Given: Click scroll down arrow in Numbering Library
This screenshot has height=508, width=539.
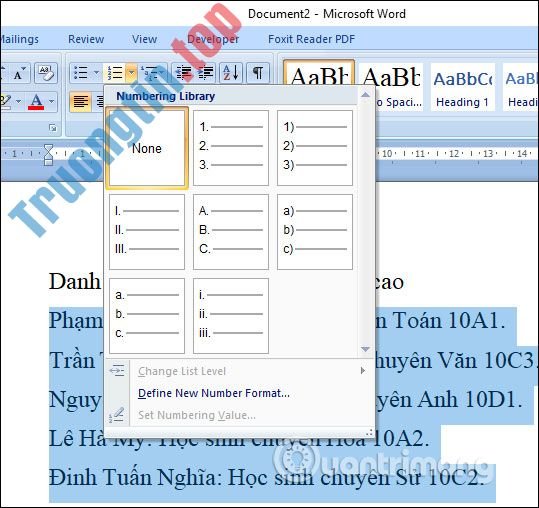Looking at the screenshot, I should click(365, 349).
